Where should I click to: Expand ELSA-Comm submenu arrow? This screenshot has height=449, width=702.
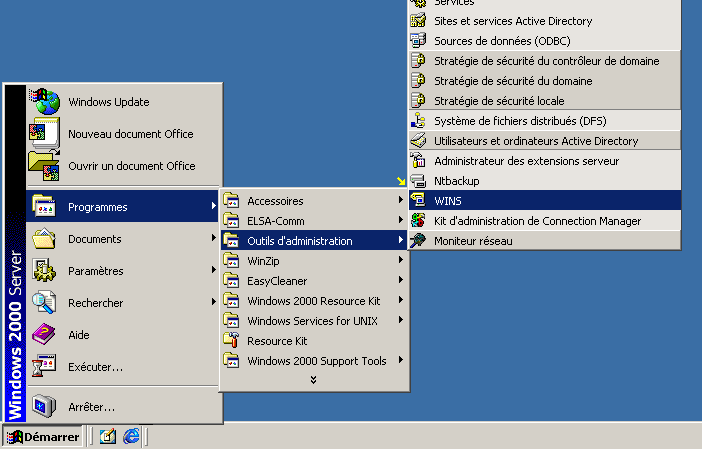click(x=401, y=220)
